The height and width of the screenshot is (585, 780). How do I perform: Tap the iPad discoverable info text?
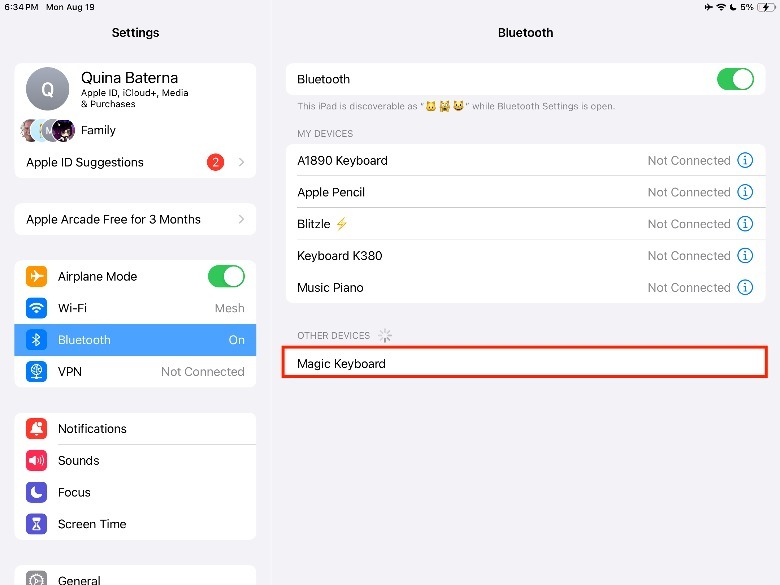[x=456, y=106]
